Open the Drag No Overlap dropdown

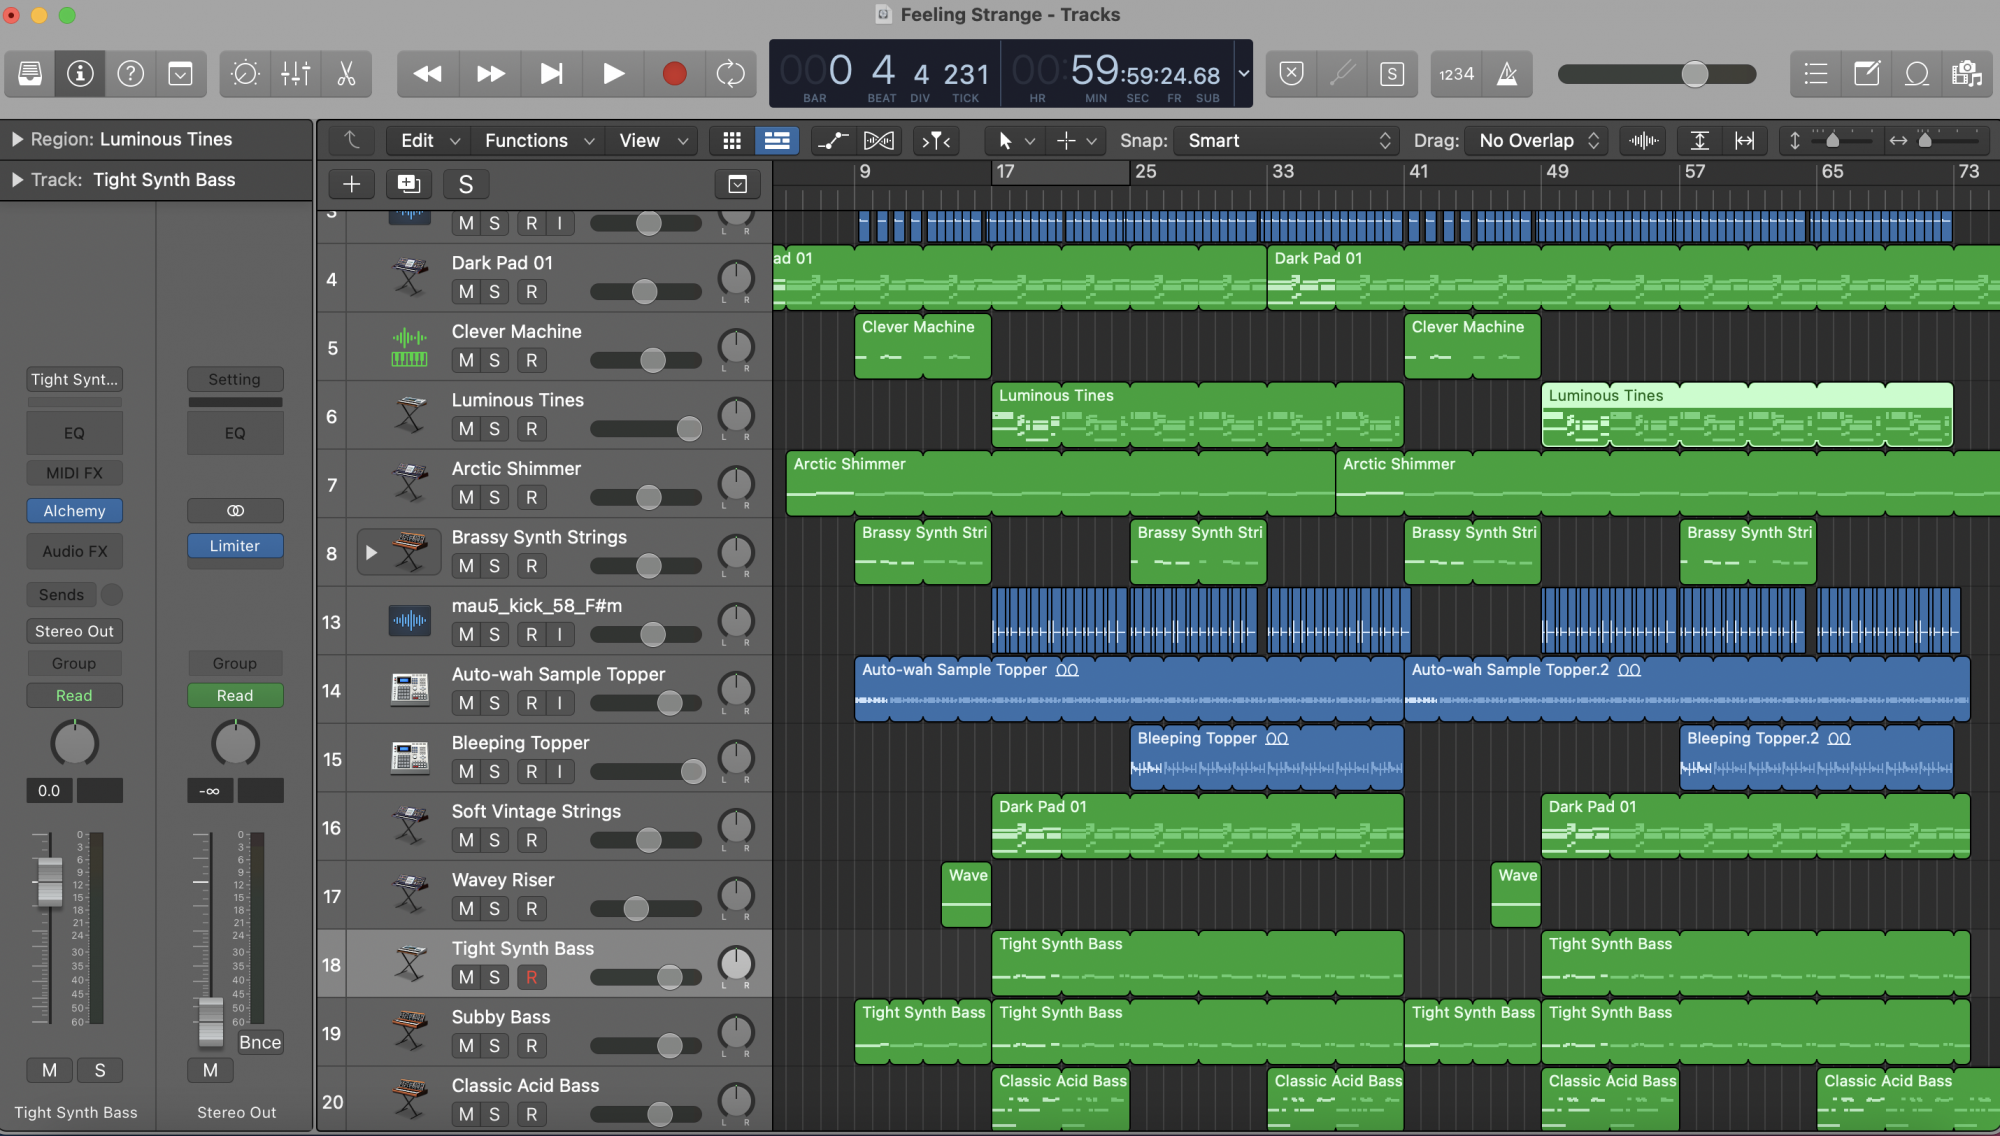pos(1536,141)
